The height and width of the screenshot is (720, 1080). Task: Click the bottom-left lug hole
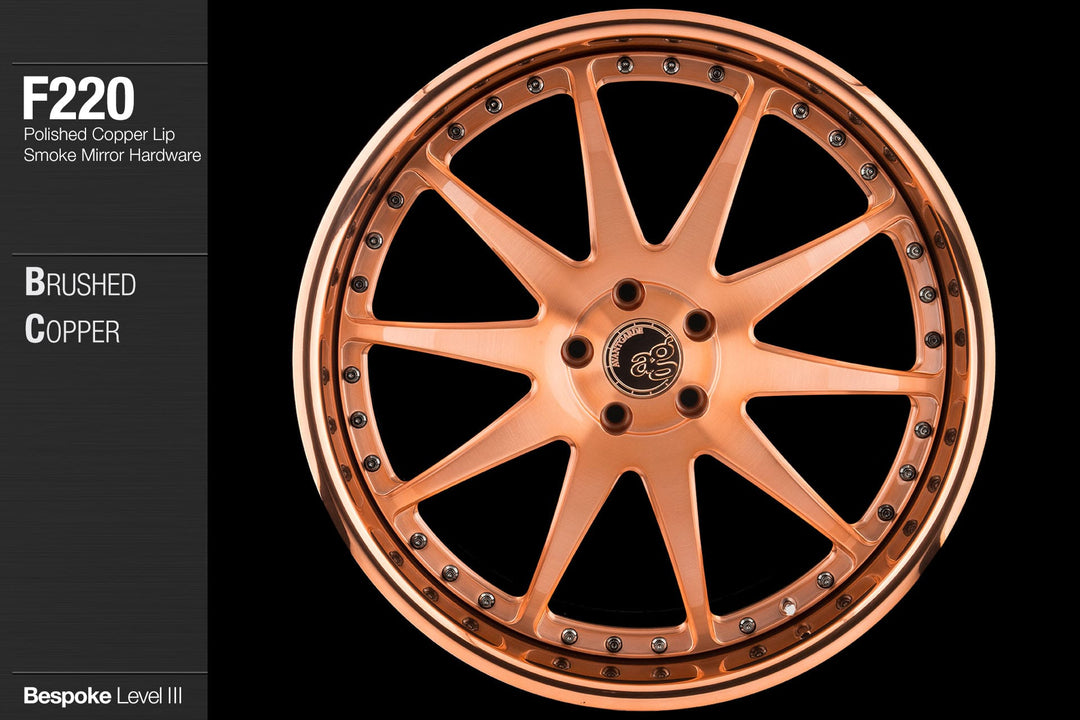point(616,415)
